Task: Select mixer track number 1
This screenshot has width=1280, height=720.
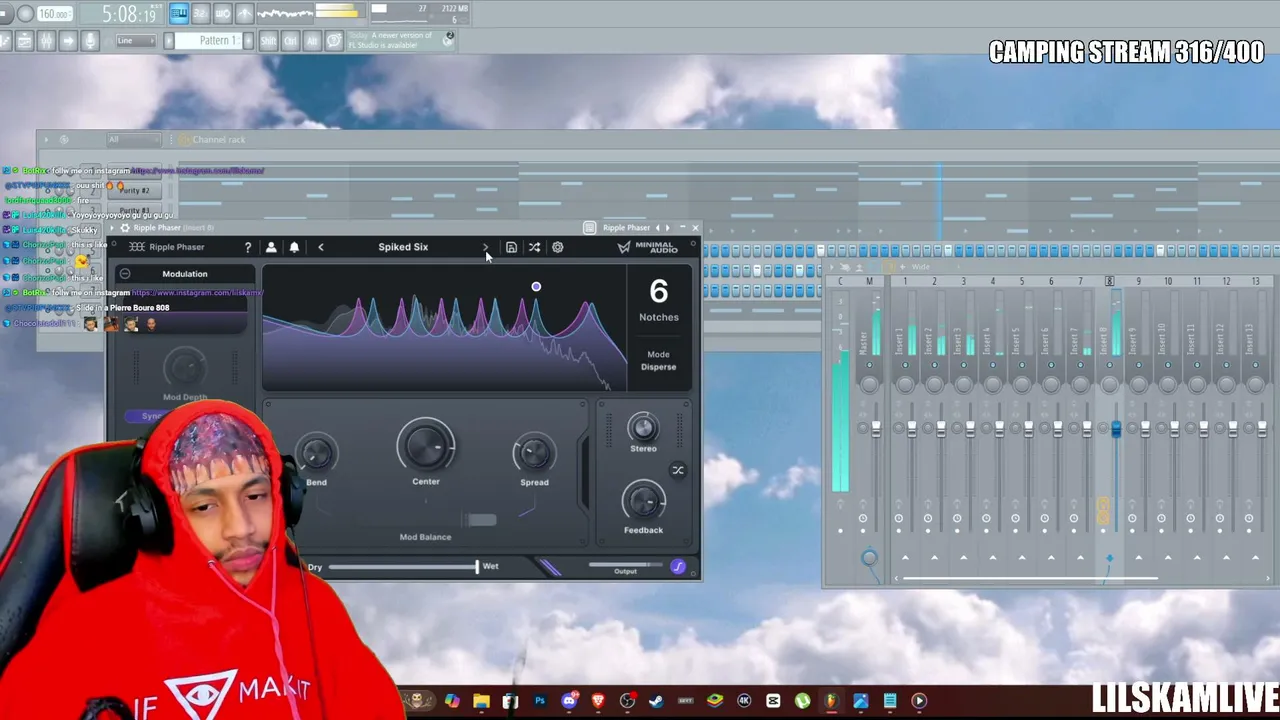Action: point(905,282)
